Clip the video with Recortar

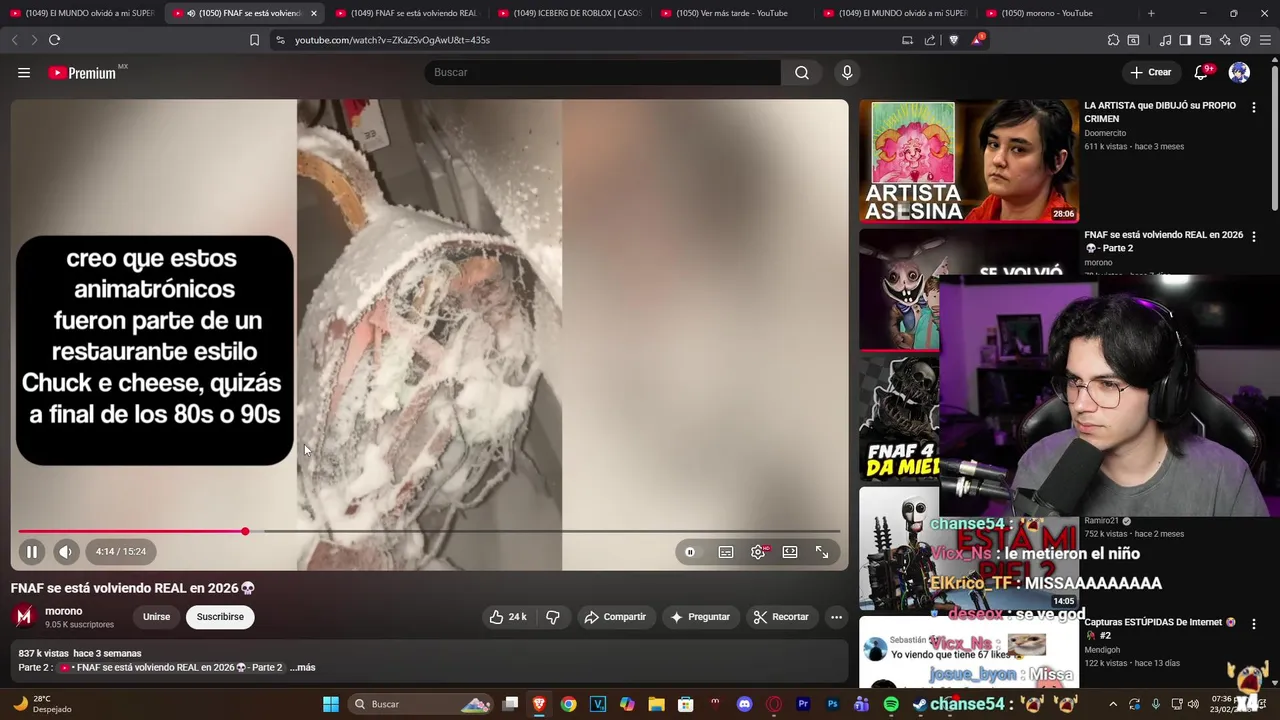tap(781, 617)
